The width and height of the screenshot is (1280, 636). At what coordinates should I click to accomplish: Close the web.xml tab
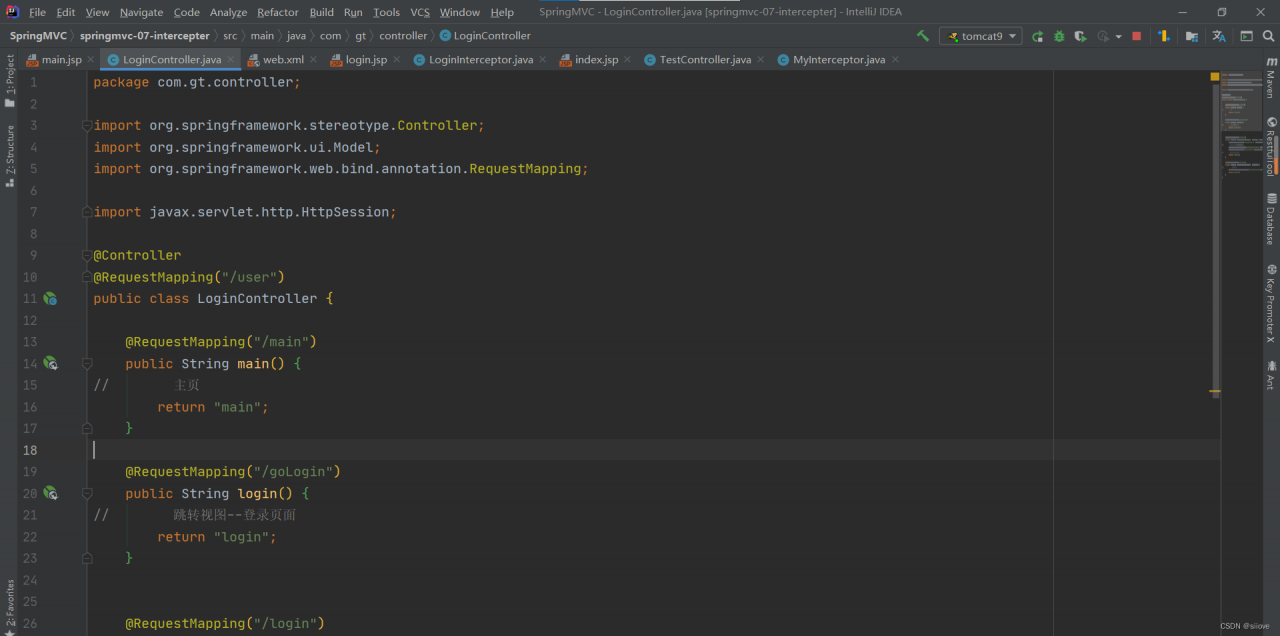[x=314, y=60]
